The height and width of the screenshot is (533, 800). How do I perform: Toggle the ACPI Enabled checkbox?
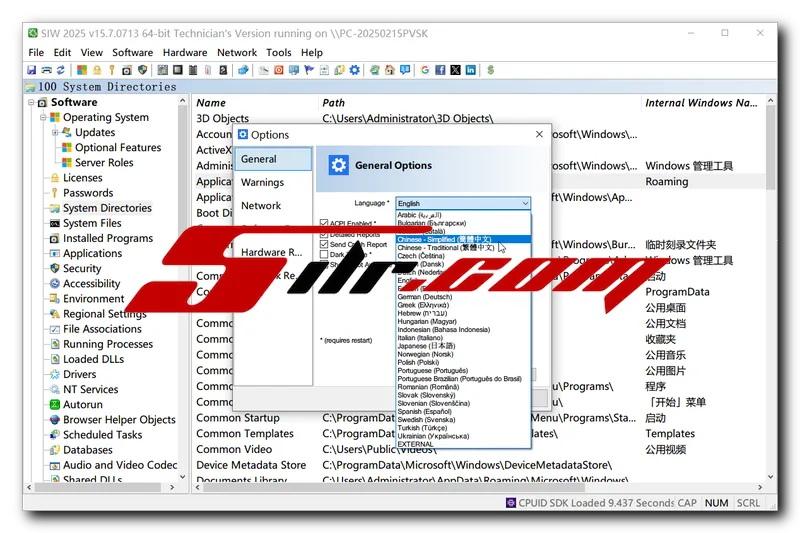[323, 223]
